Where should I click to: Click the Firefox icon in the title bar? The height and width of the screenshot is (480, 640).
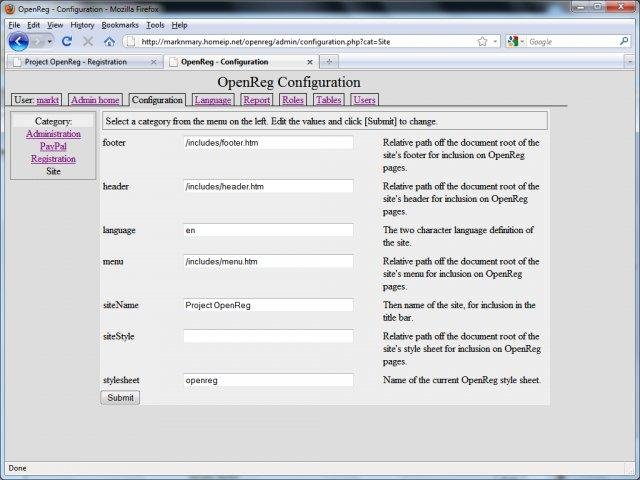tap(9, 9)
